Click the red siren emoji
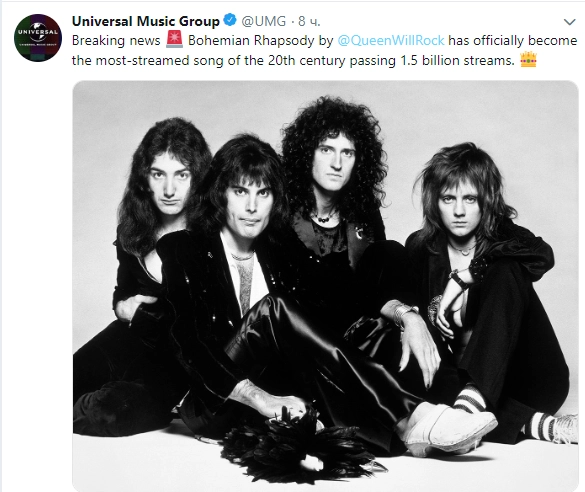The image size is (585, 492). tap(174, 40)
